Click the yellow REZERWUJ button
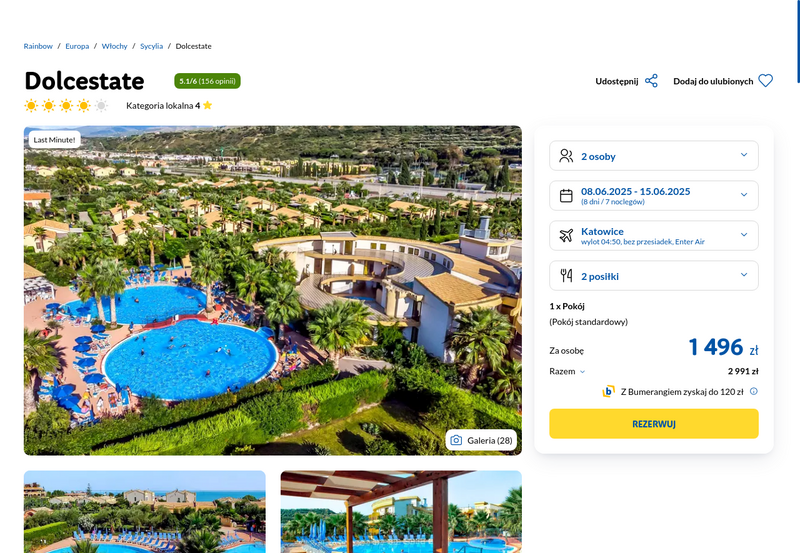 (x=654, y=423)
